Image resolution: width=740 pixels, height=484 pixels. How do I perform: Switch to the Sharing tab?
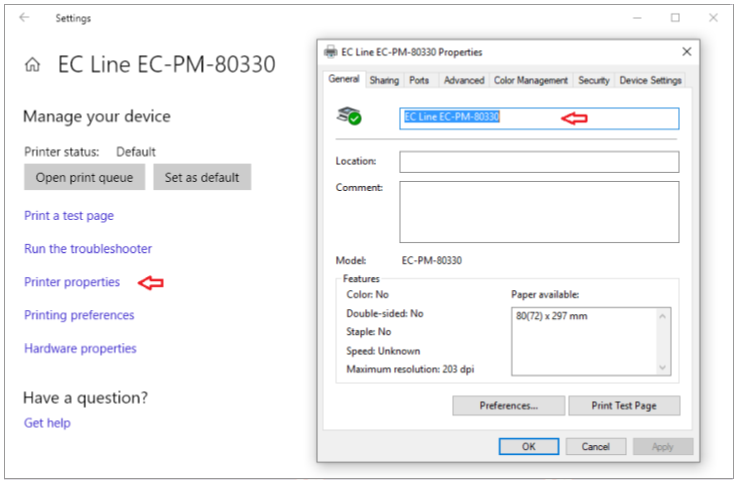384,80
